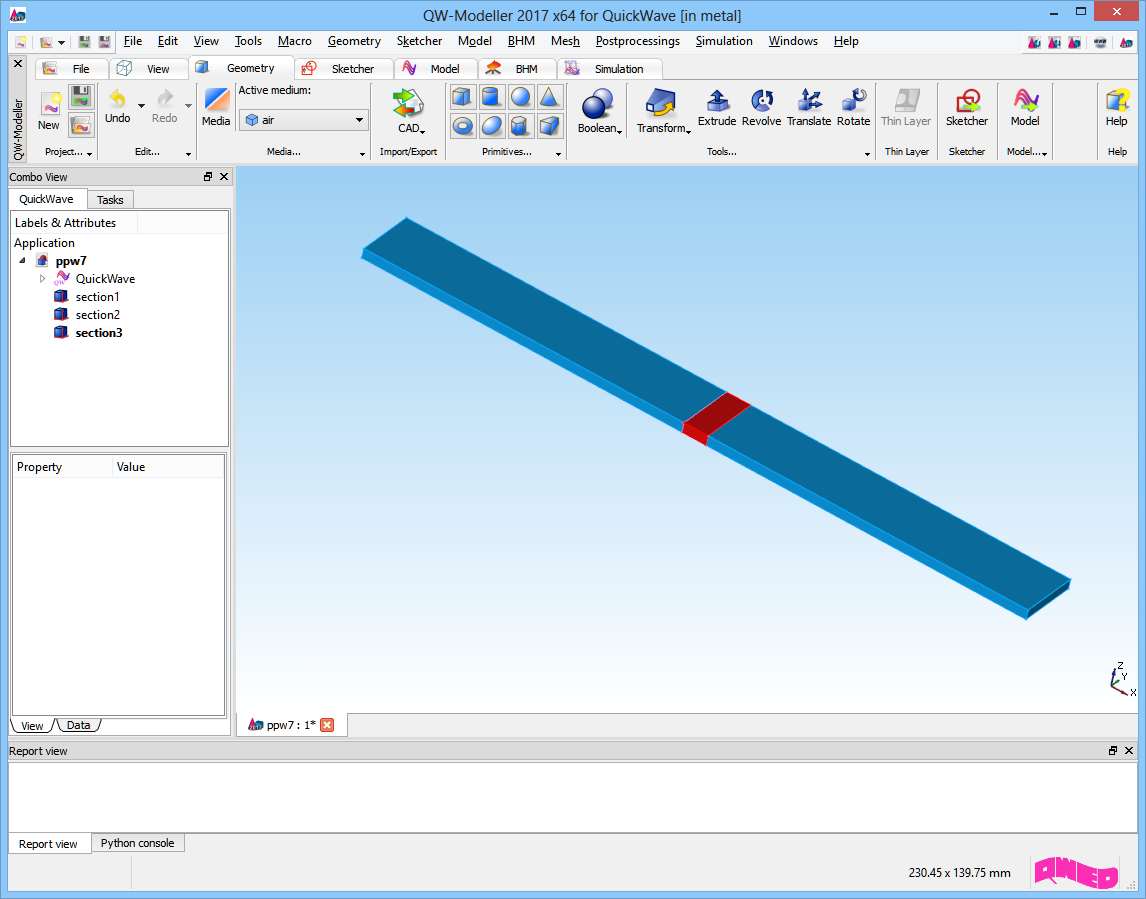Expand the Media... group menu
Viewport: 1146px width, 899px height.
pos(362,153)
